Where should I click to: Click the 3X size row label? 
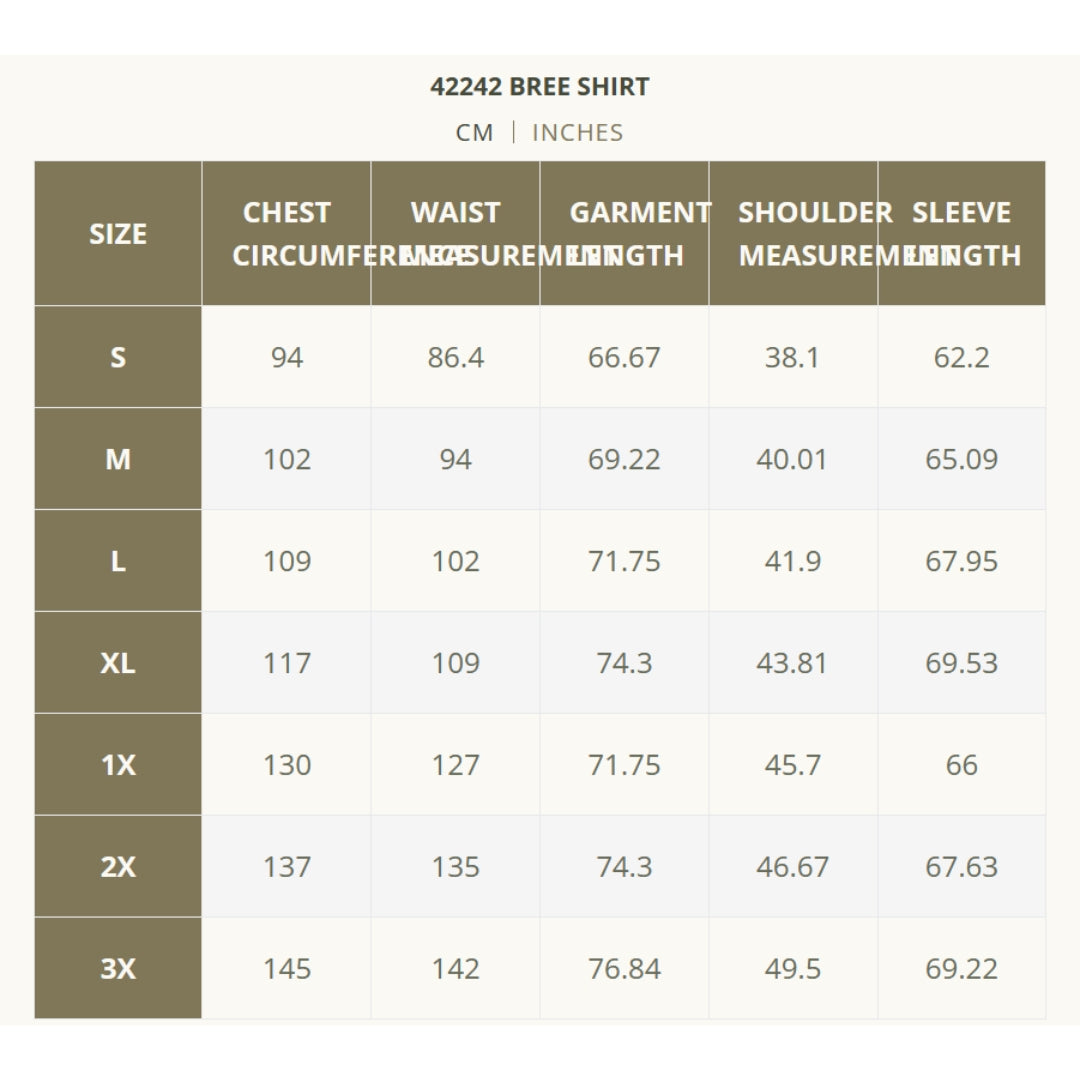118,968
